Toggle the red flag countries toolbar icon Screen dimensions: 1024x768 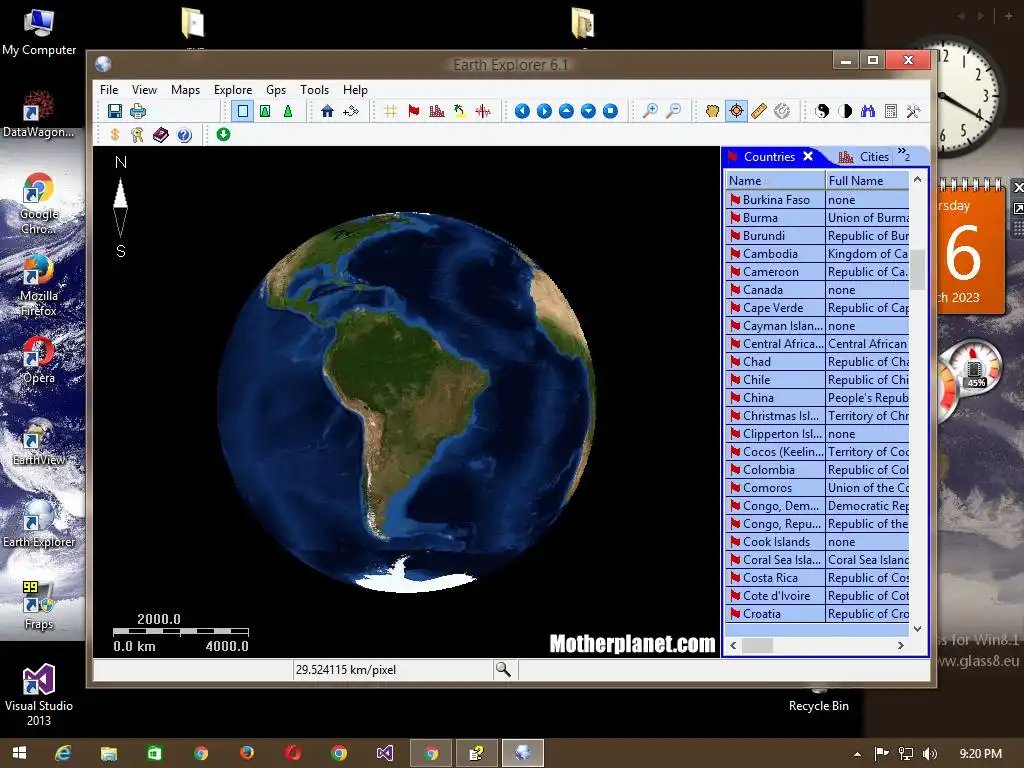(x=413, y=111)
